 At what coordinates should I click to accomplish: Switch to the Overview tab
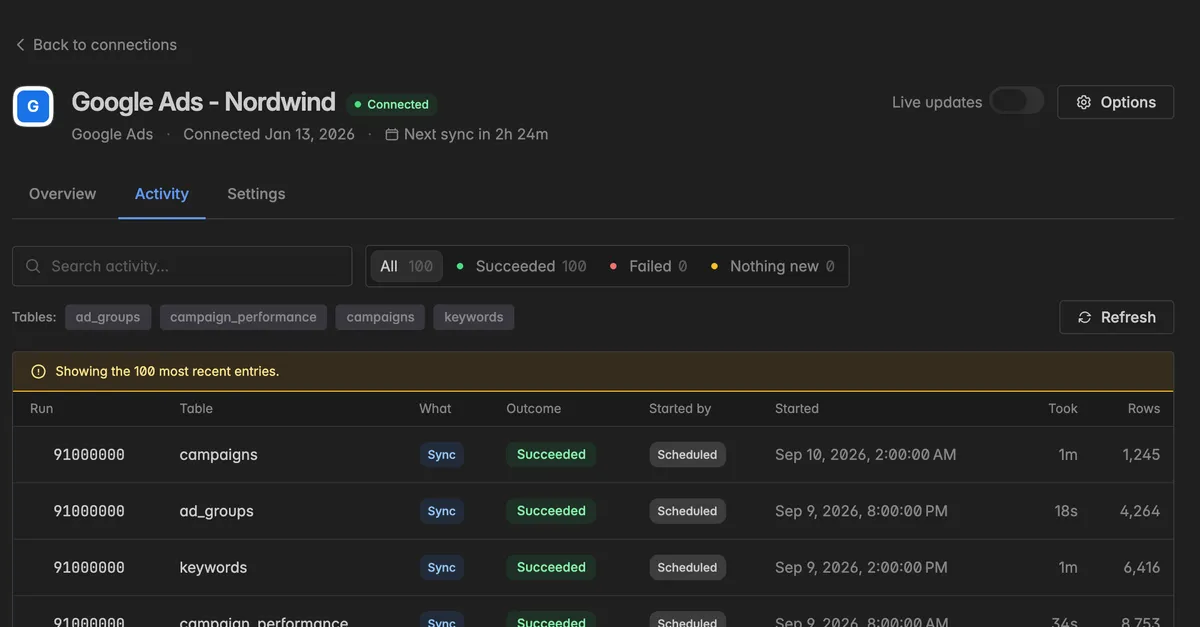(x=63, y=194)
